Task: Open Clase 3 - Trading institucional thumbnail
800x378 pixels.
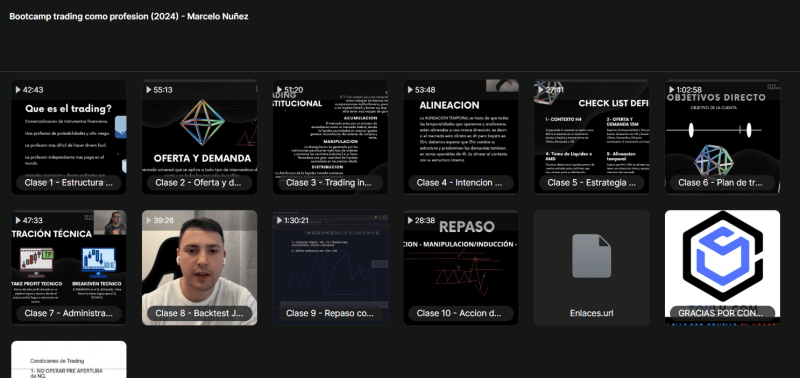Action: pyautogui.click(x=330, y=137)
